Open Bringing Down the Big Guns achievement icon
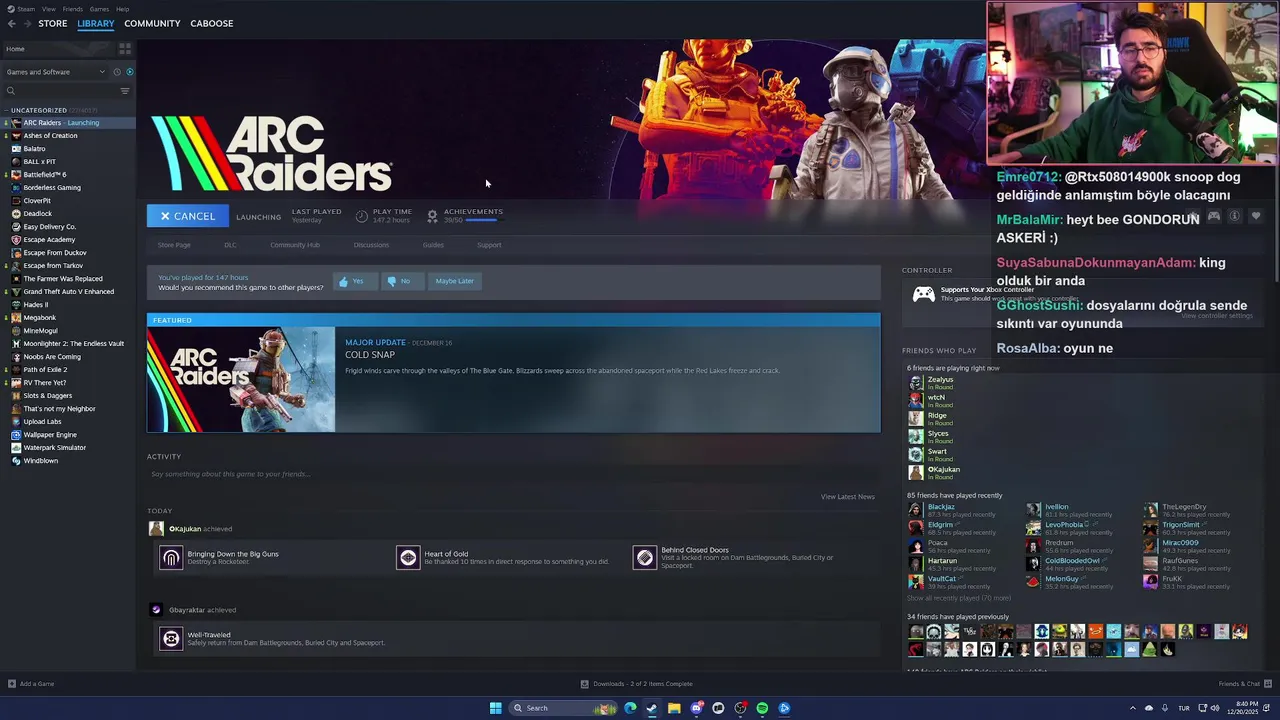Viewport: 1280px width, 720px height. 171,558
